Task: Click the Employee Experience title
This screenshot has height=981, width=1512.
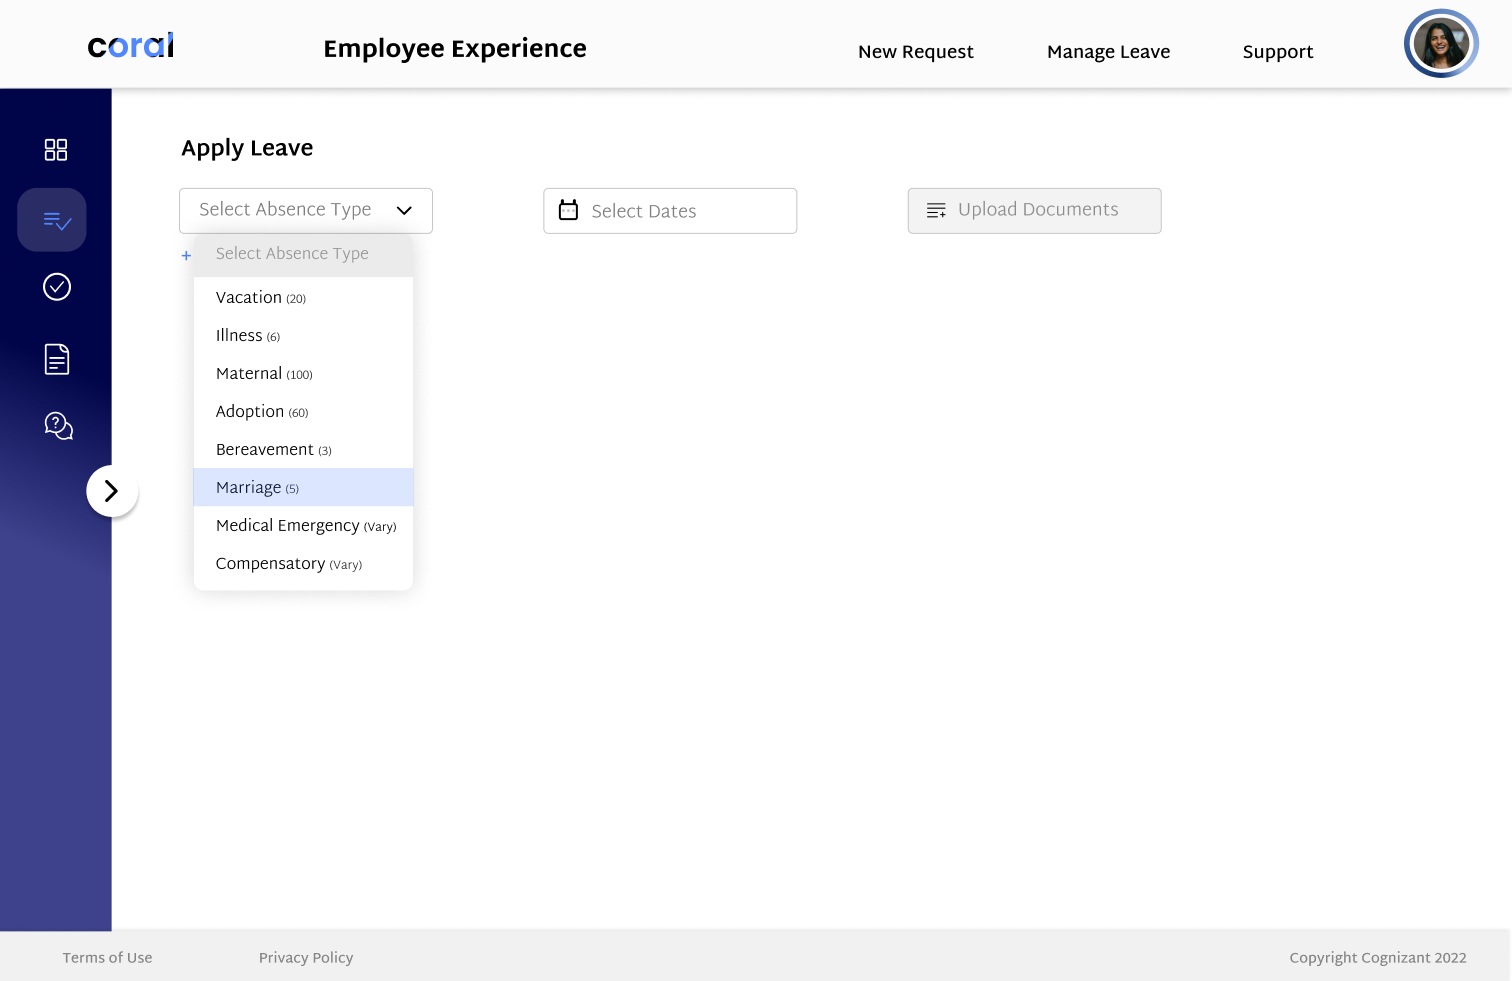Action: (x=455, y=49)
